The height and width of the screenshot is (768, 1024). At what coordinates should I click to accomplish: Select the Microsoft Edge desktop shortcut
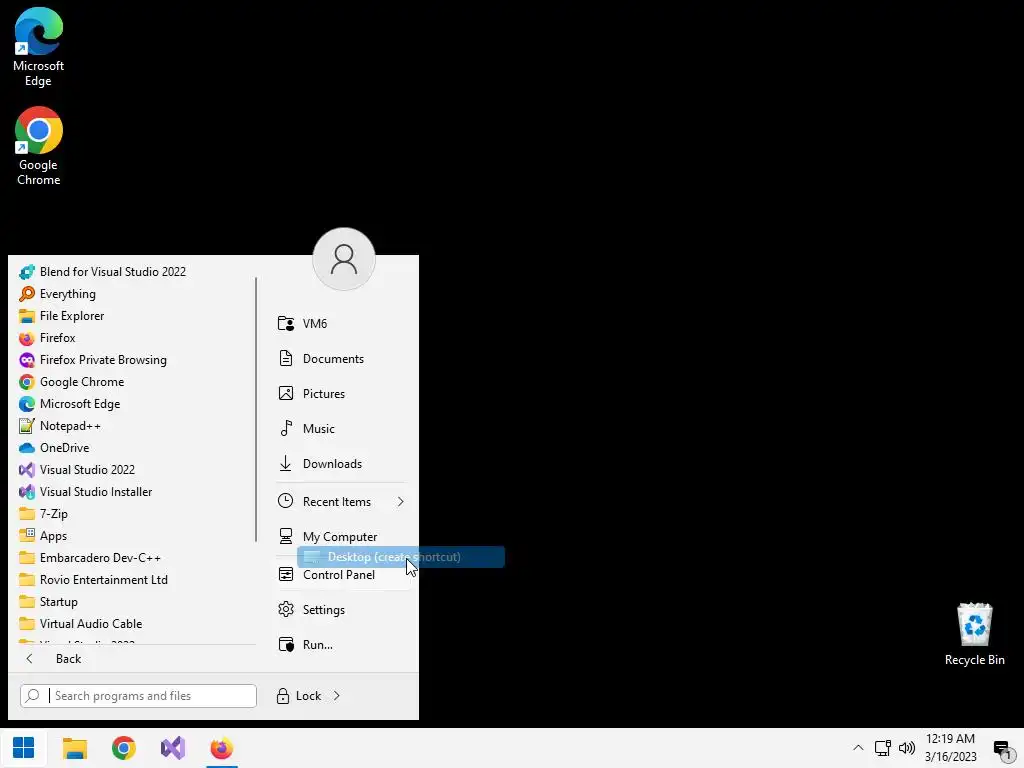click(39, 47)
